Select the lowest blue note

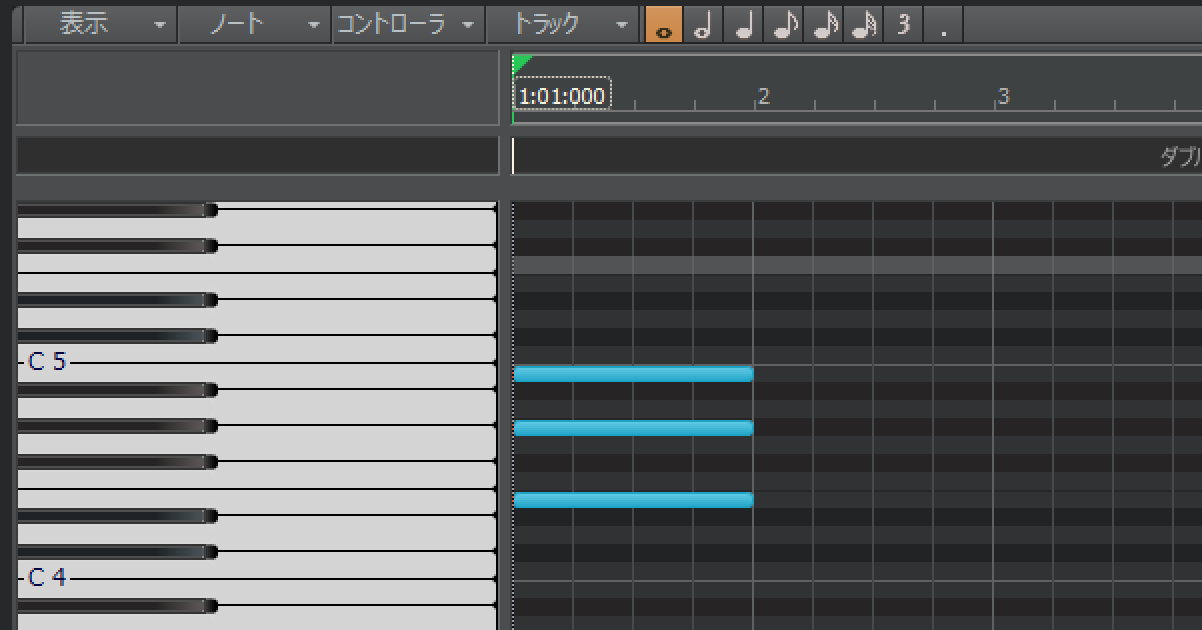pos(632,498)
